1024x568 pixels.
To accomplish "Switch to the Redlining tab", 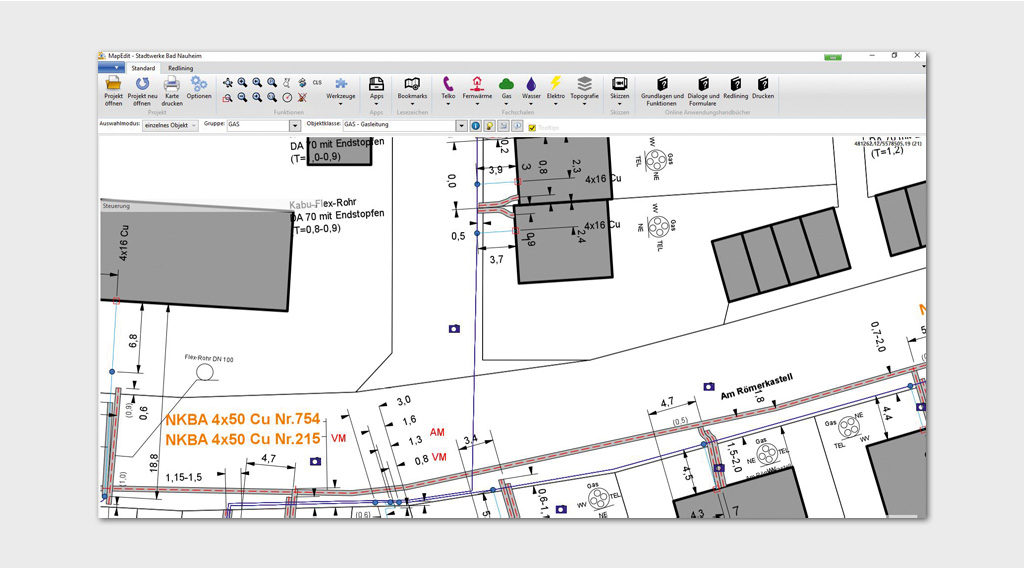I will (180, 68).
